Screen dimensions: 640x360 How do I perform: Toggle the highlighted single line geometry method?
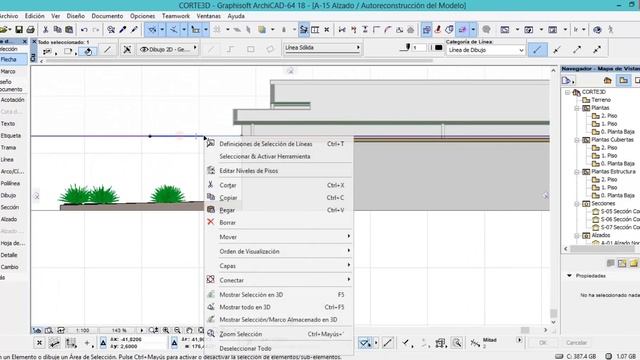[x=537, y=50]
